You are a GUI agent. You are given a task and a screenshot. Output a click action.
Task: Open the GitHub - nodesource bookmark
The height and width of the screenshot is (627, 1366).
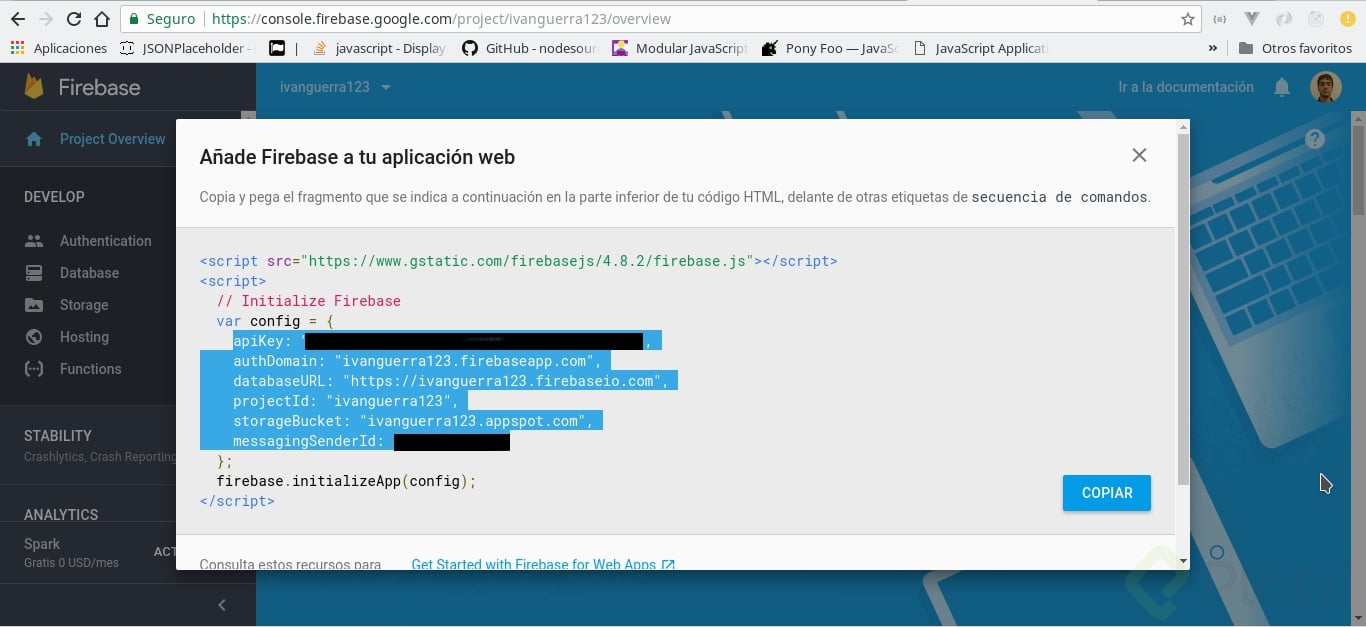pos(529,48)
